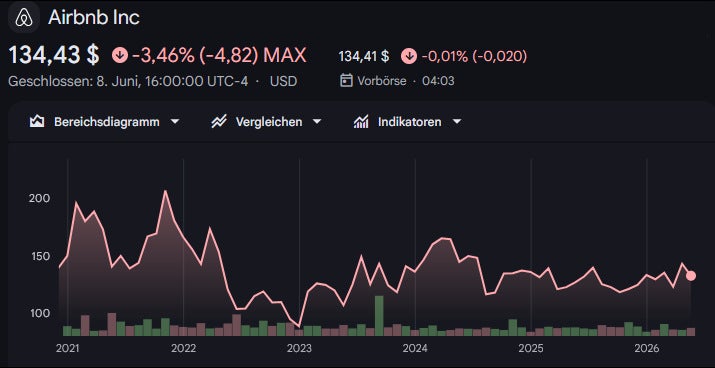This screenshot has width=715, height=368.
Task: Click the 150 y-axis label
Action: [x=41, y=256]
